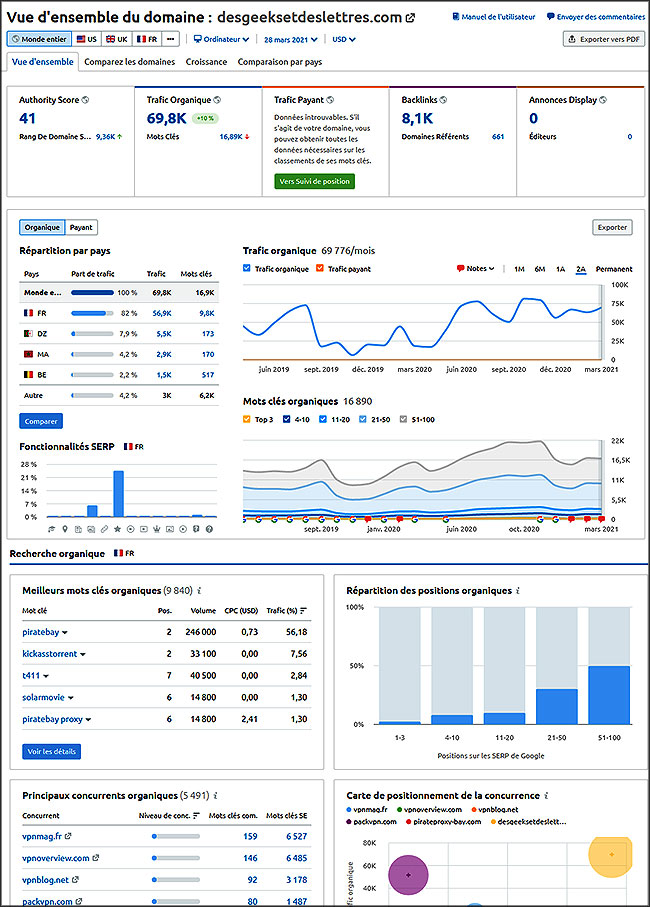Click the 51-100 positions blue bar
The image size is (650, 907).
[609, 695]
